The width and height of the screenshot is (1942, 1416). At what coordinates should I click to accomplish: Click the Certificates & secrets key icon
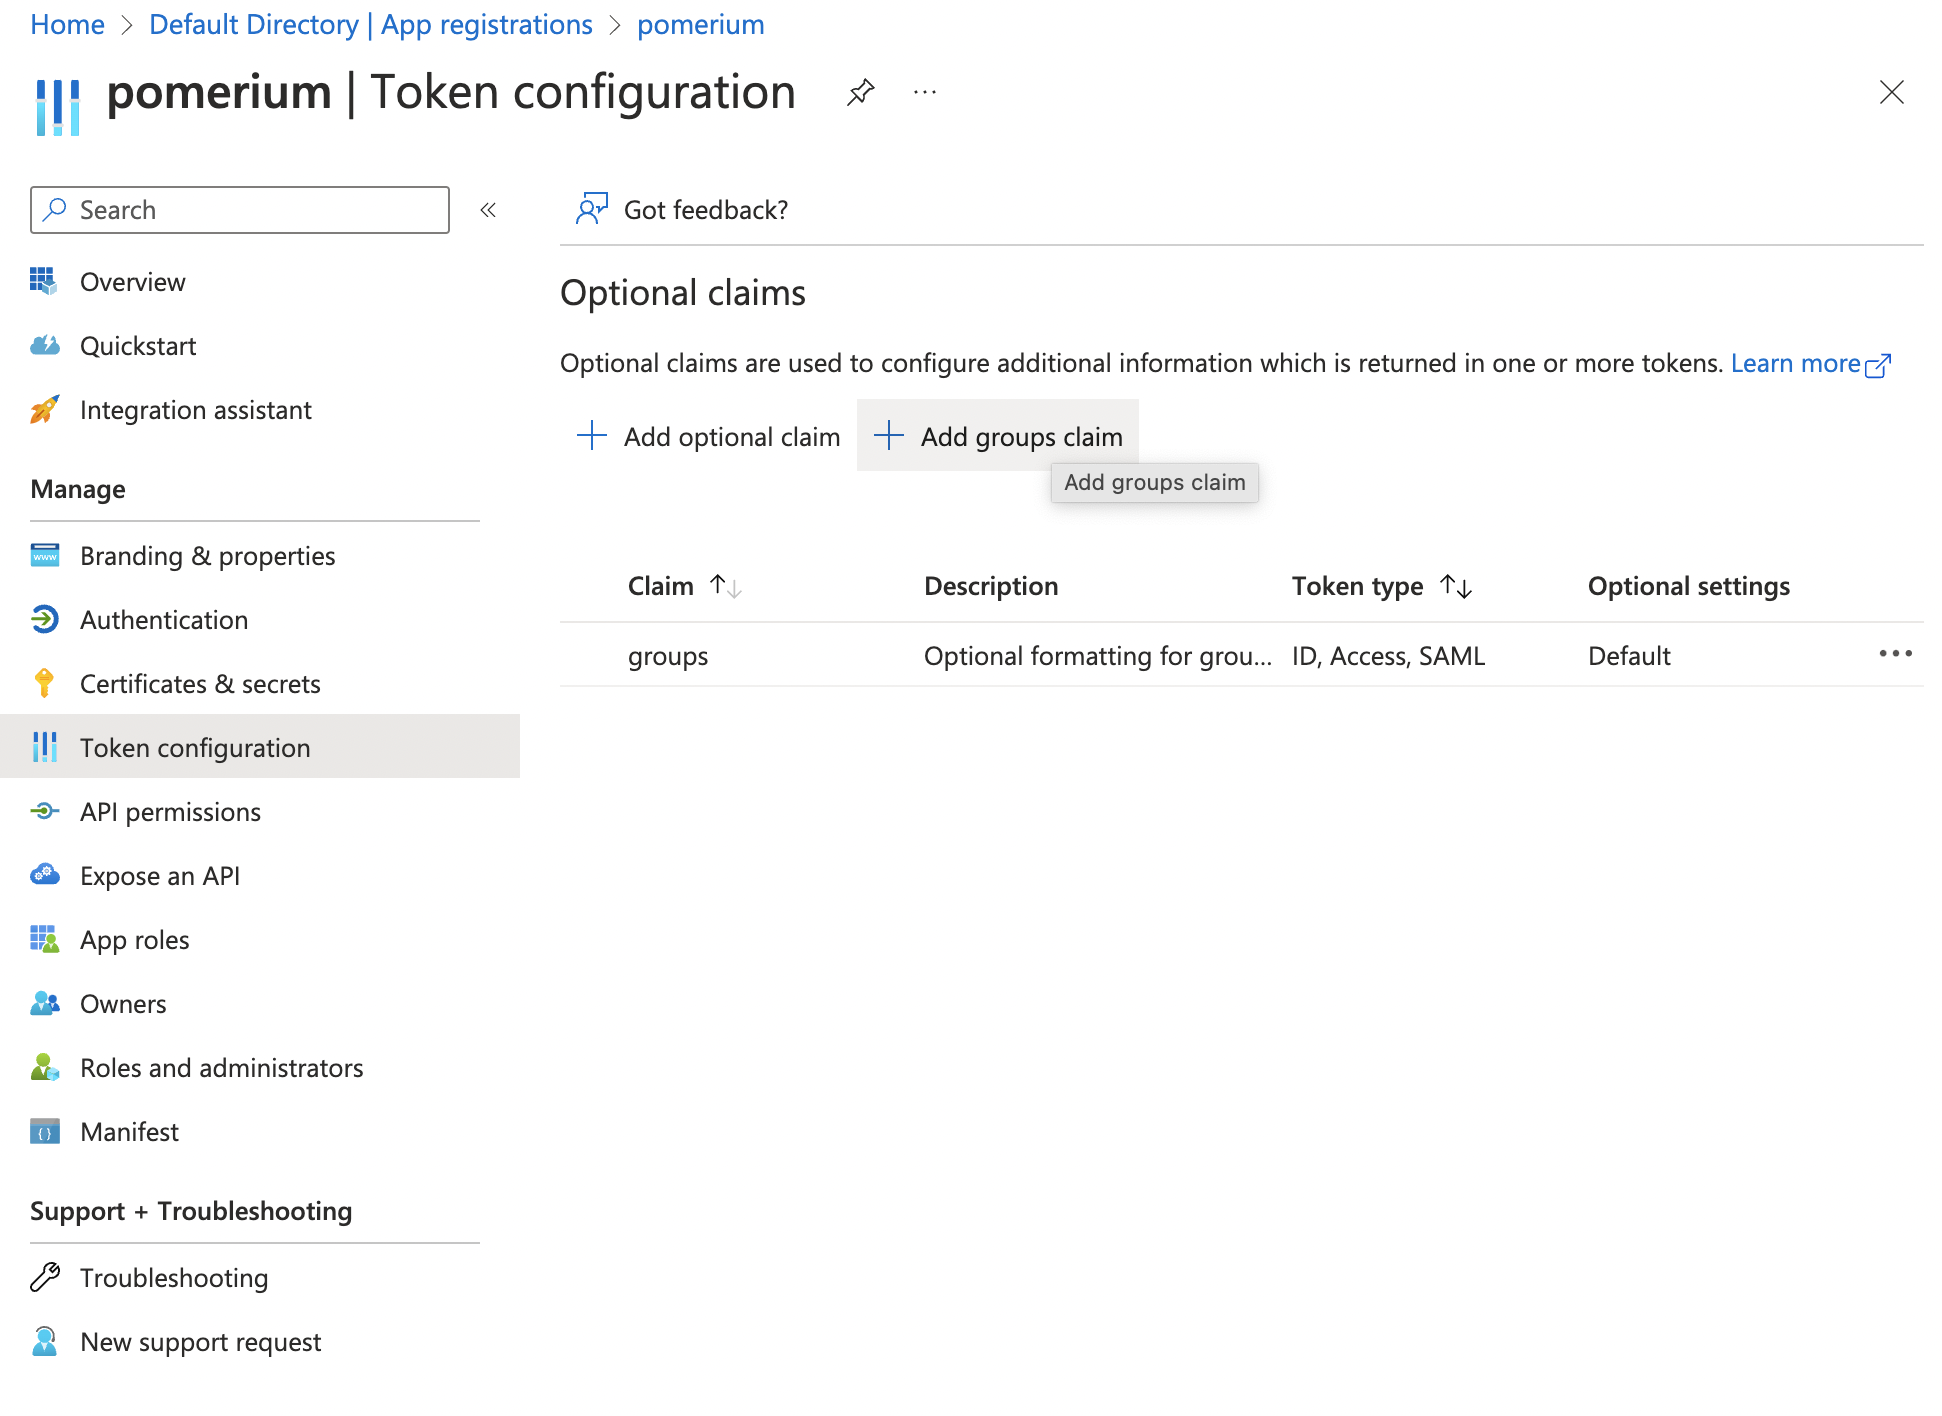click(44, 684)
